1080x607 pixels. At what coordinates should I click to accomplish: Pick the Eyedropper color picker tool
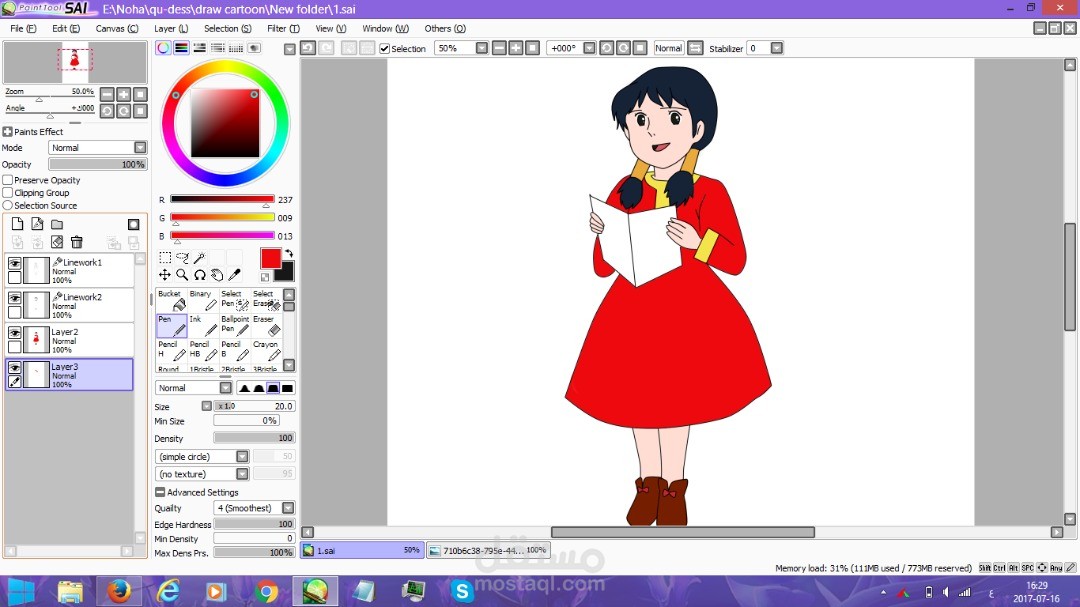(x=234, y=275)
